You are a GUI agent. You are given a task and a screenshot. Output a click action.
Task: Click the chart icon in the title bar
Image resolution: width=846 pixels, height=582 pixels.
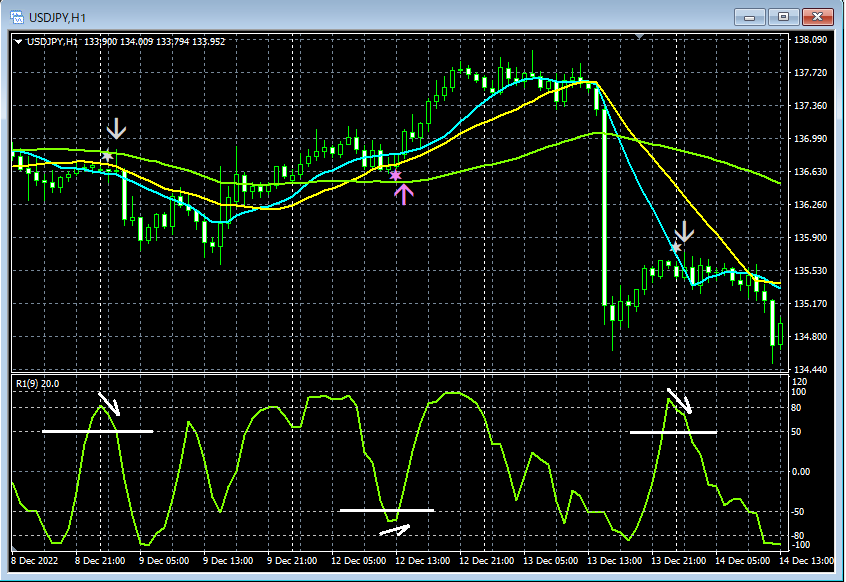(16, 17)
